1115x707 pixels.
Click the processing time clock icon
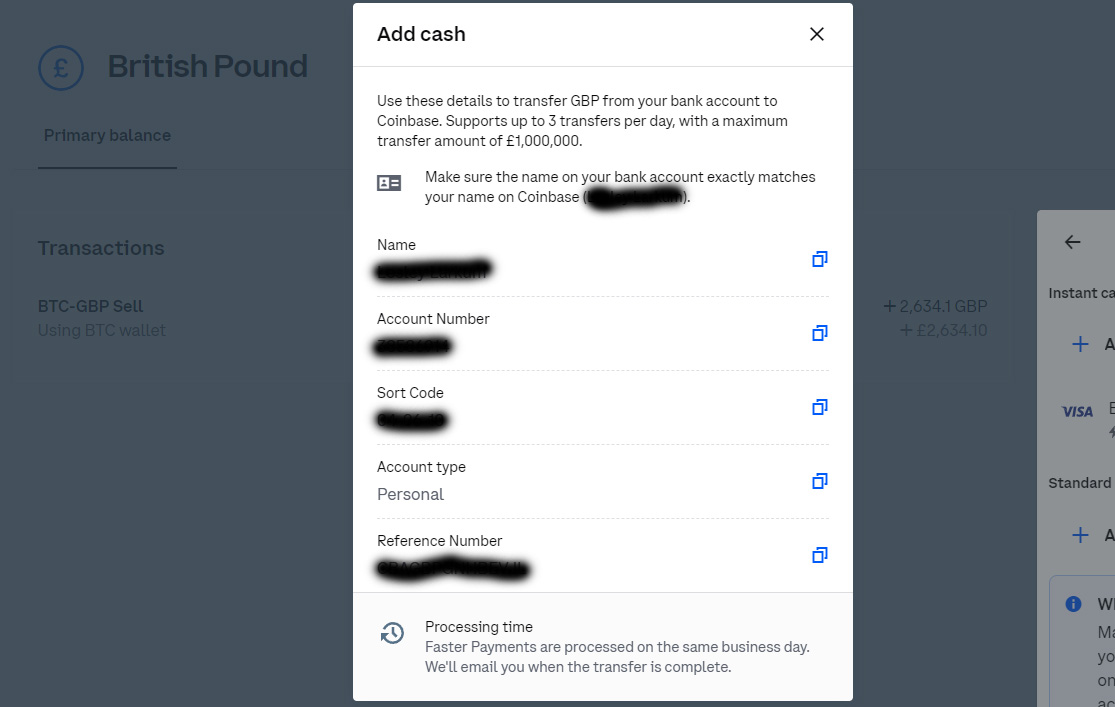coord(392,632)
